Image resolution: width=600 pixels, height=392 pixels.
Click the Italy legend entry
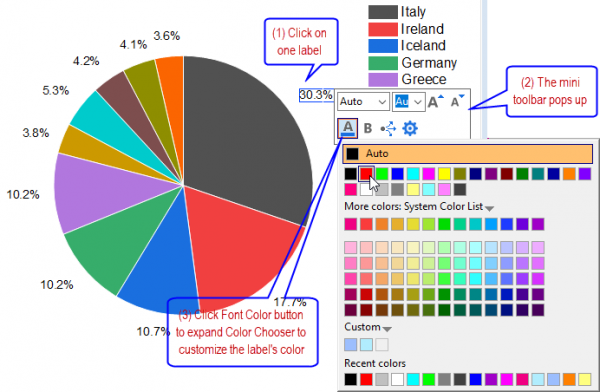pos(397,11)
